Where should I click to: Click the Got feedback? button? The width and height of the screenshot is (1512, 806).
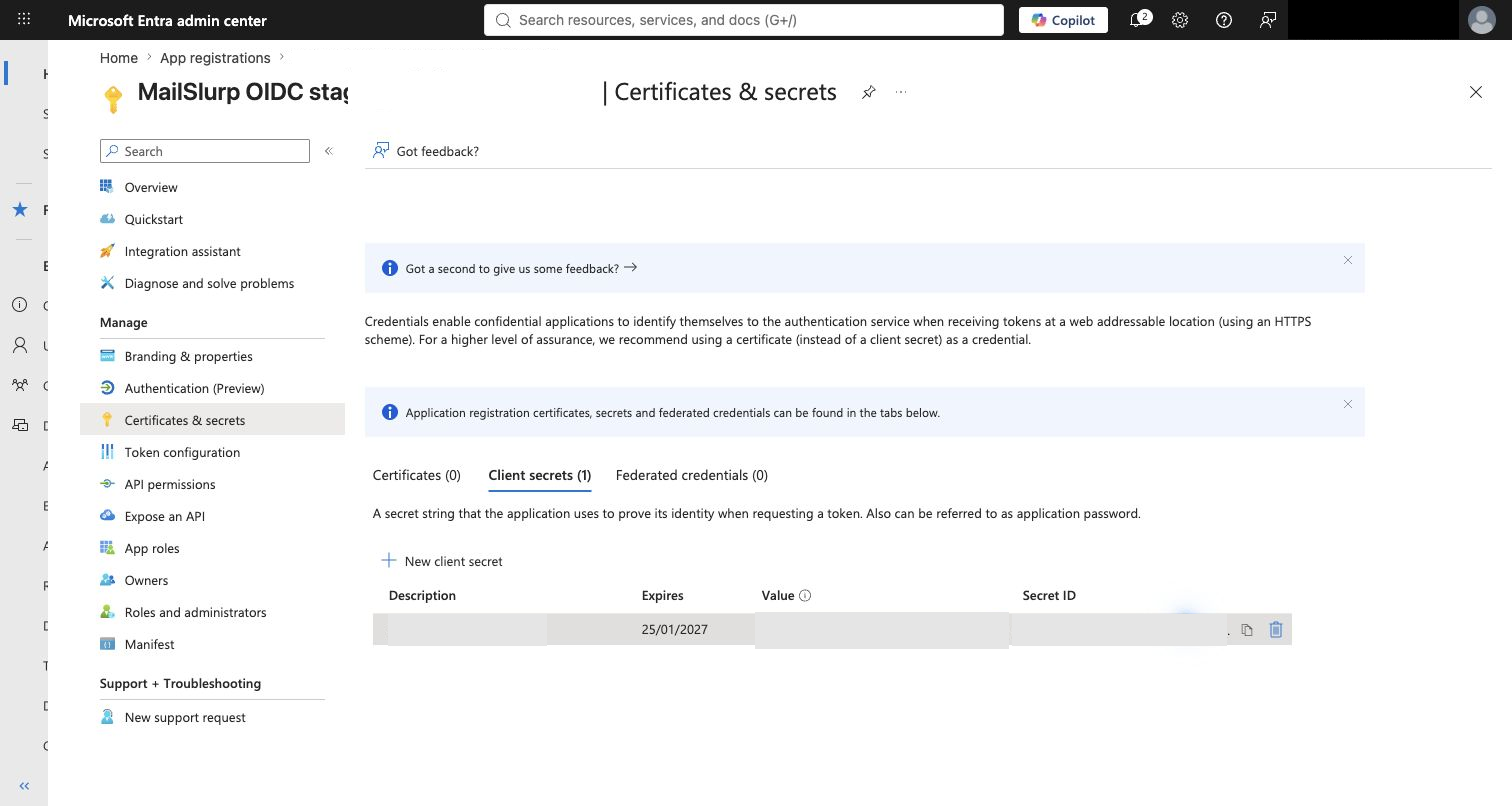coord(426,151)
